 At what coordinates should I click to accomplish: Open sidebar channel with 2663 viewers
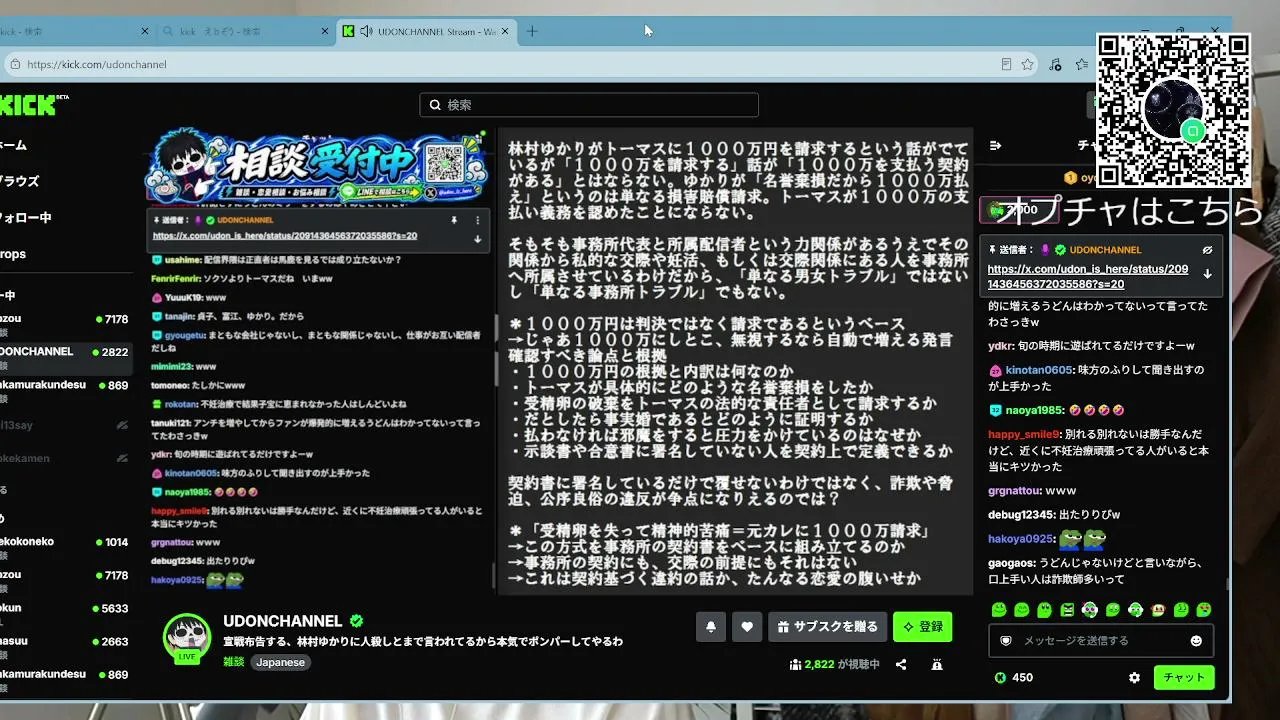point(66,647)
